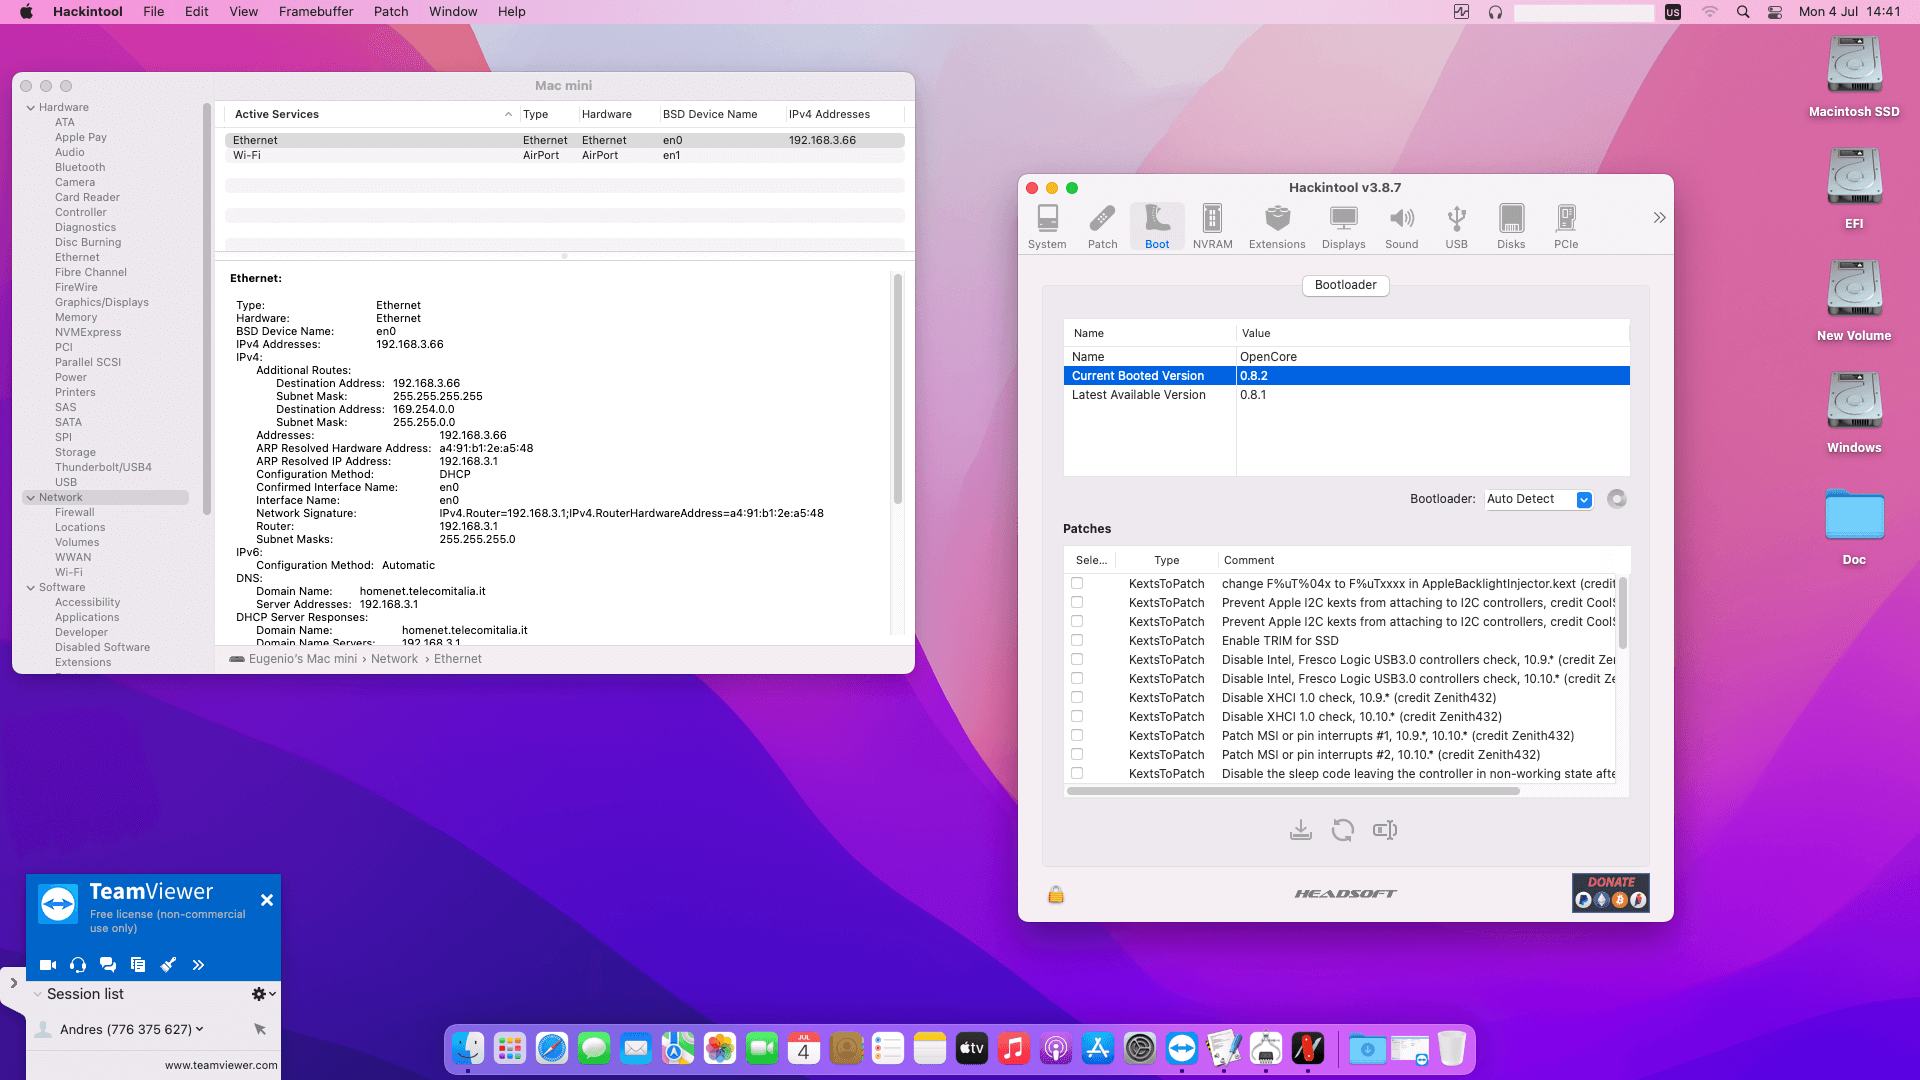The width and height of the screenshot is (1920, 1080).
Task: Click Eugenio's Mac mini in breadcrumb
Action: 303,659
